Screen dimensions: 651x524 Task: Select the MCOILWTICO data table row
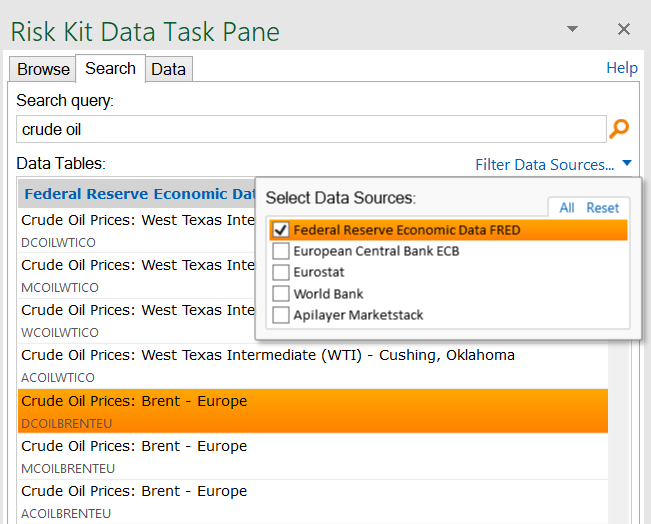click(x=137, y=275)
